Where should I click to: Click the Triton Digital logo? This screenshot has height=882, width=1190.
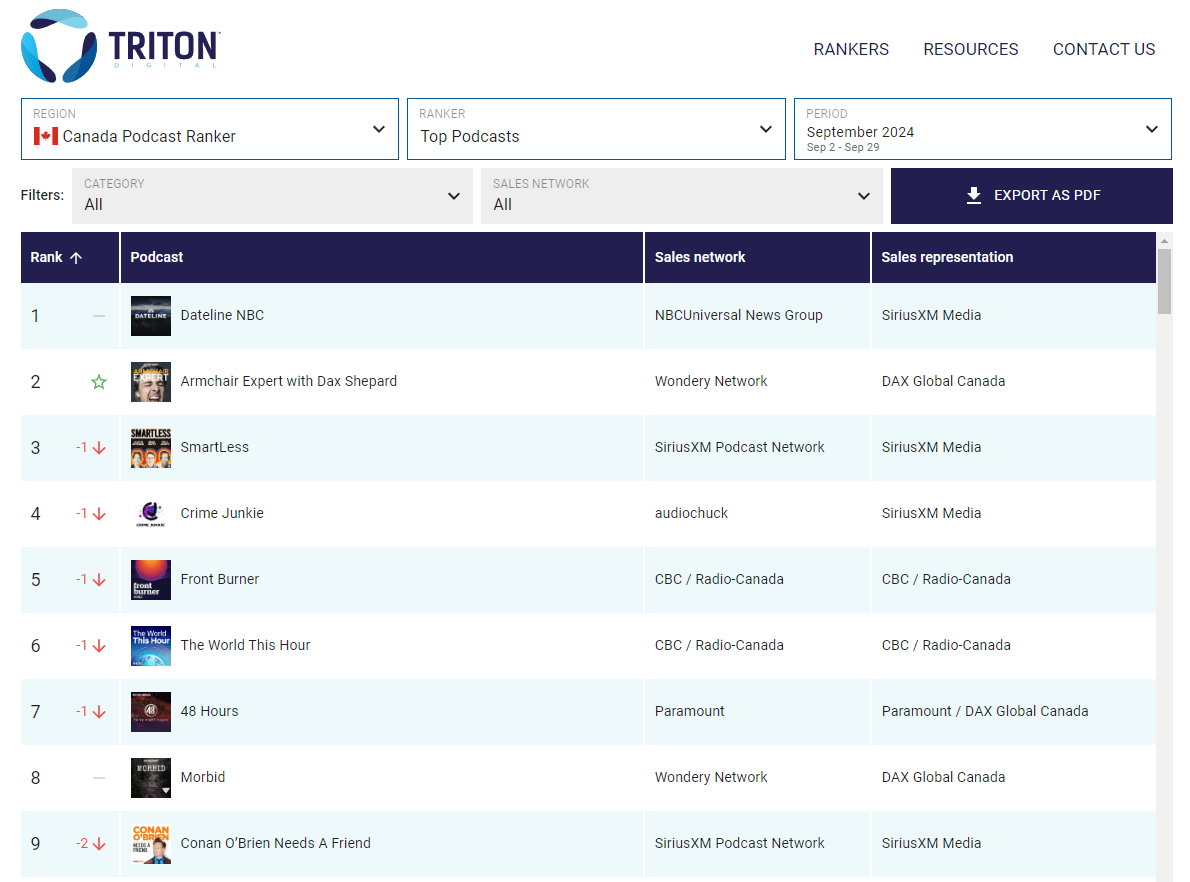119,46
